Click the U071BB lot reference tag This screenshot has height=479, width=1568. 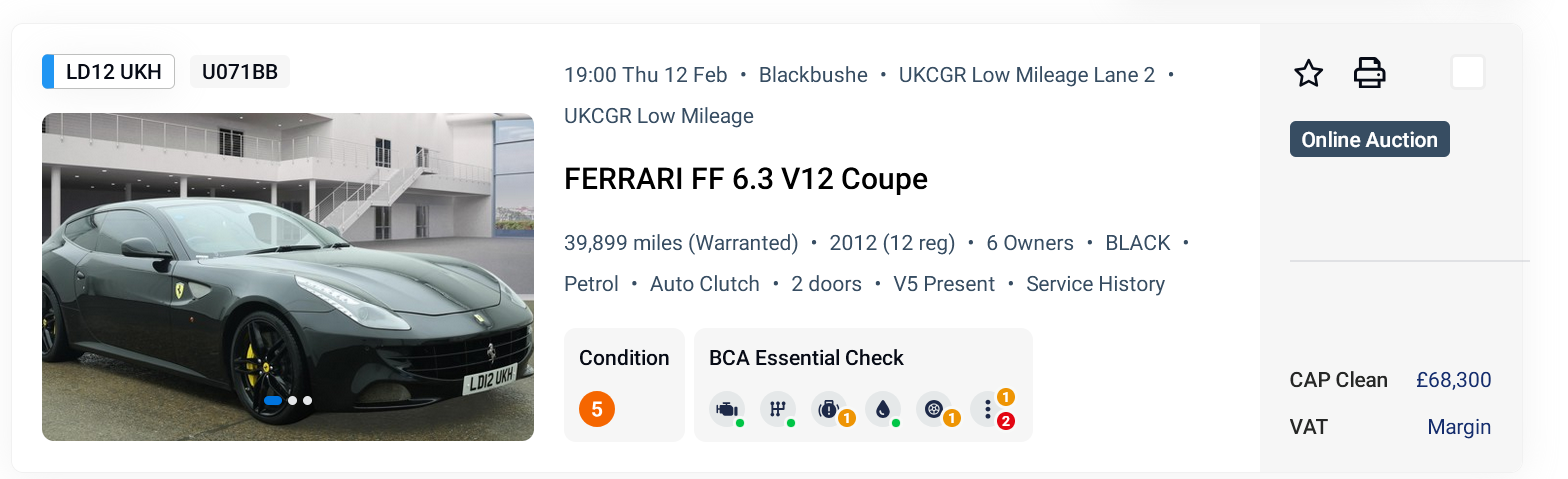point(240,72)
